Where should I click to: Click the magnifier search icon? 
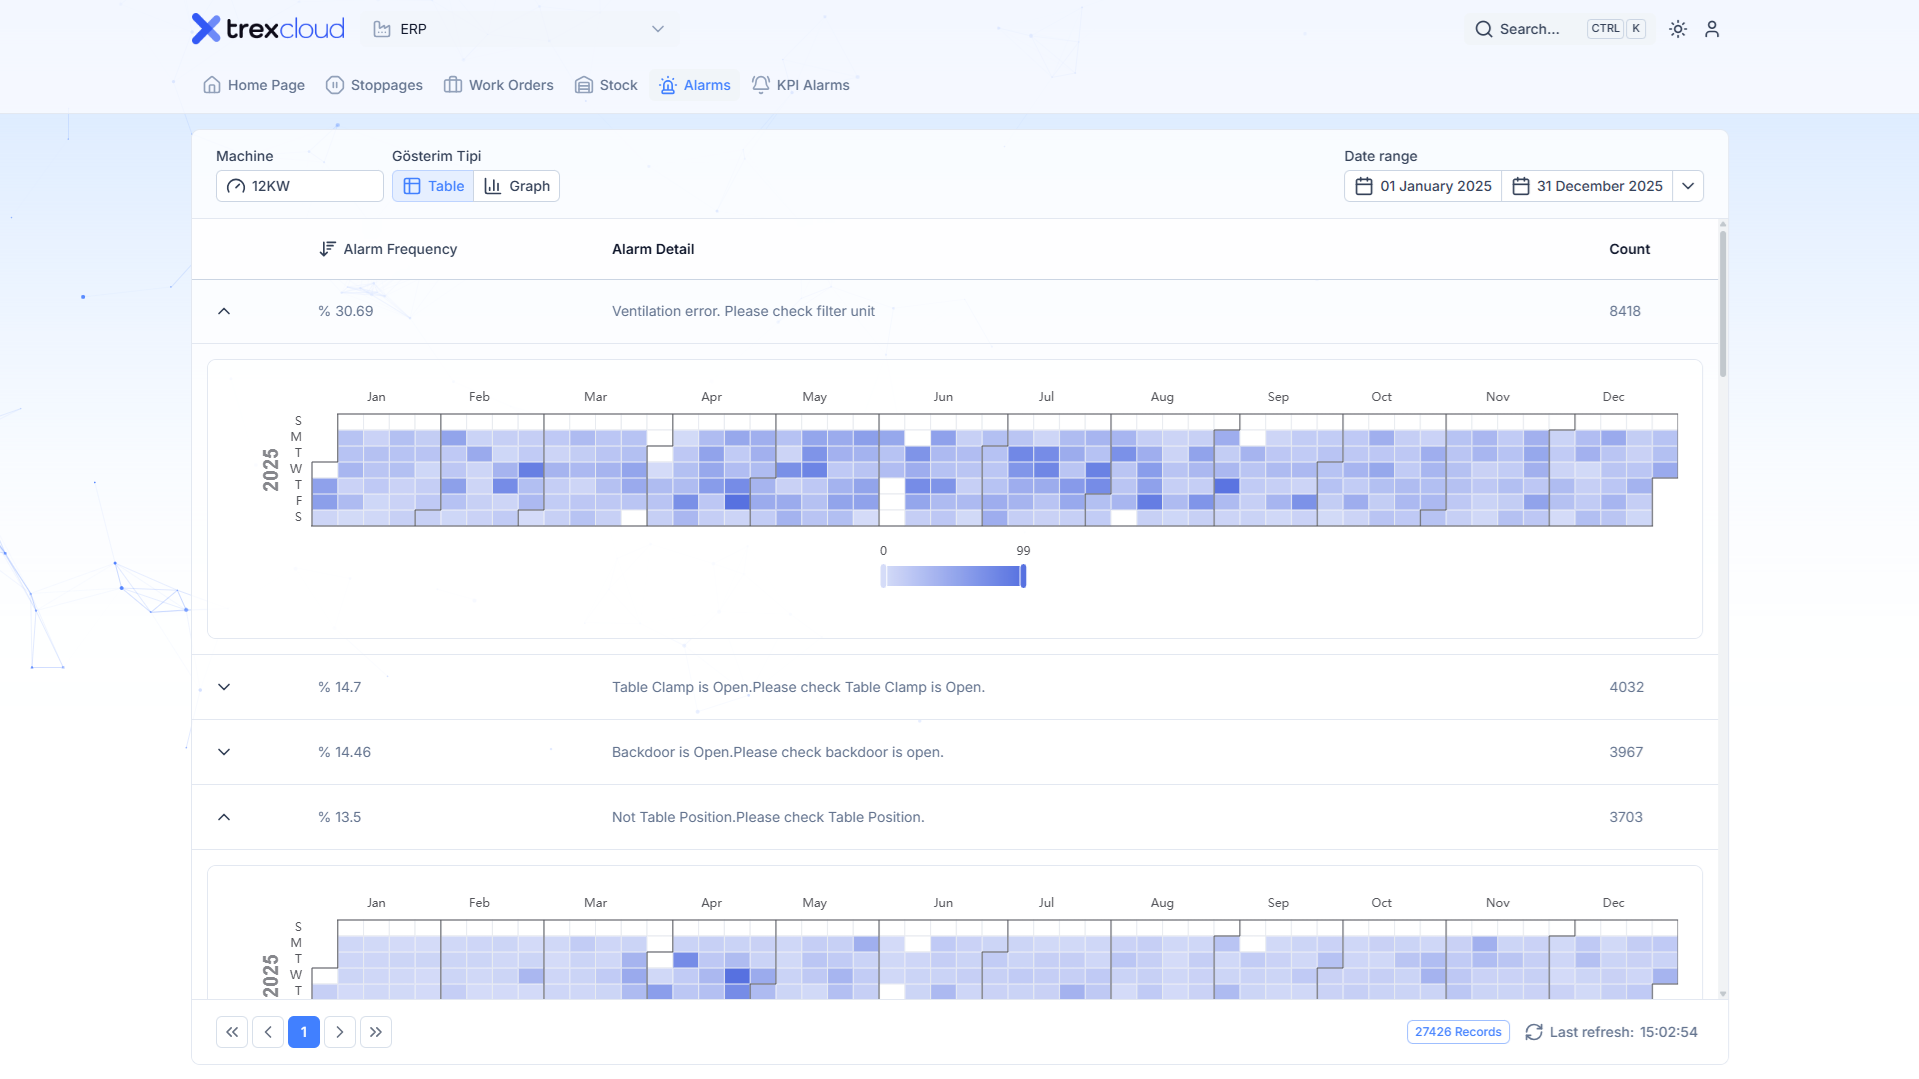pos(1484,29)
